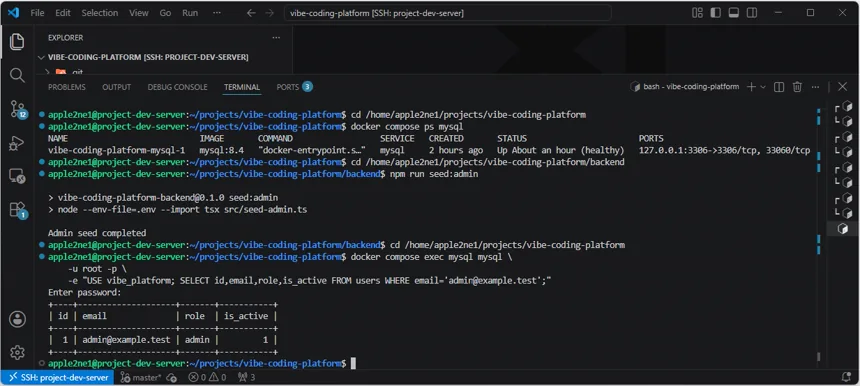Click the 'Admin seed completed' output line
The width and height of the screenshot is (860, 386).
(97, 233)
